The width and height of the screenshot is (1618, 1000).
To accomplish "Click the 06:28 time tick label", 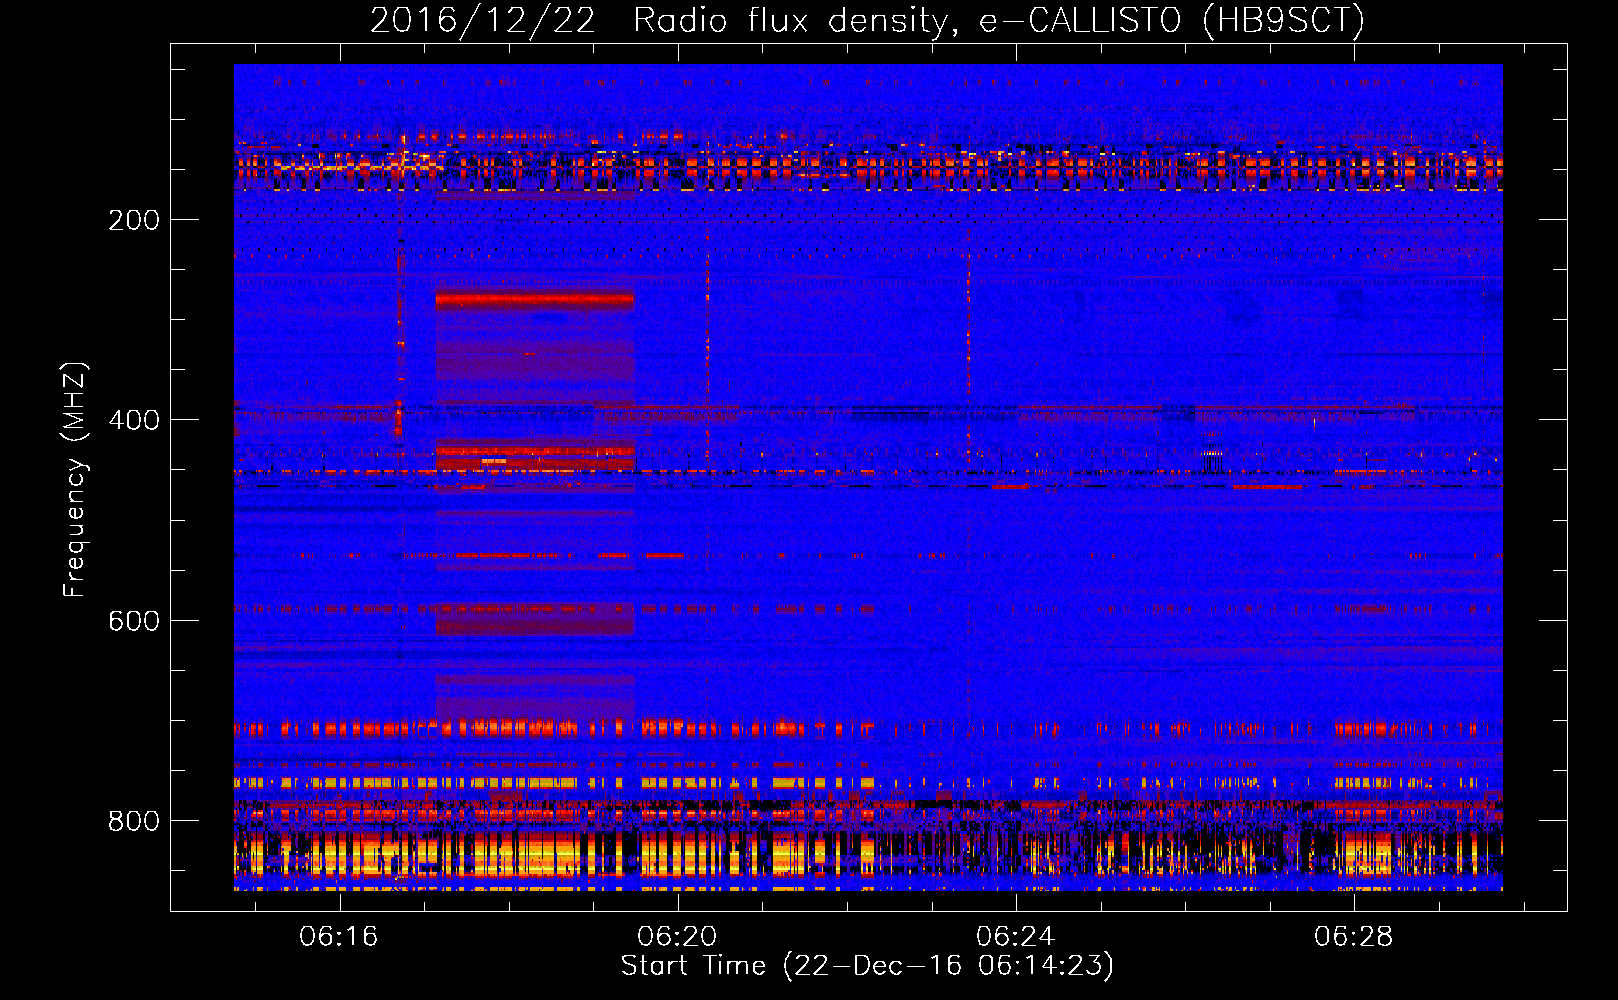I will pos(1354,936).
